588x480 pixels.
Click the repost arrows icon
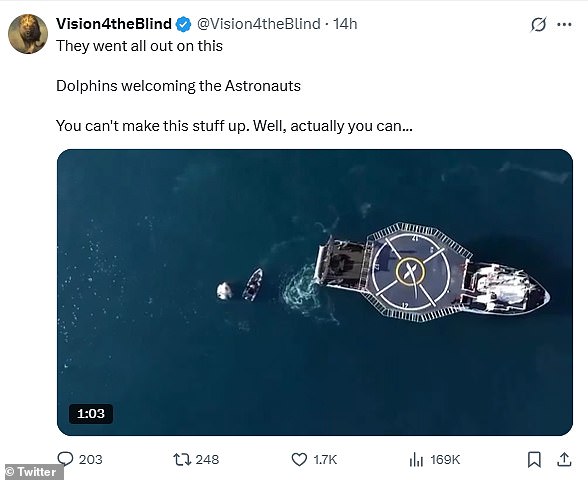[182, 459]
